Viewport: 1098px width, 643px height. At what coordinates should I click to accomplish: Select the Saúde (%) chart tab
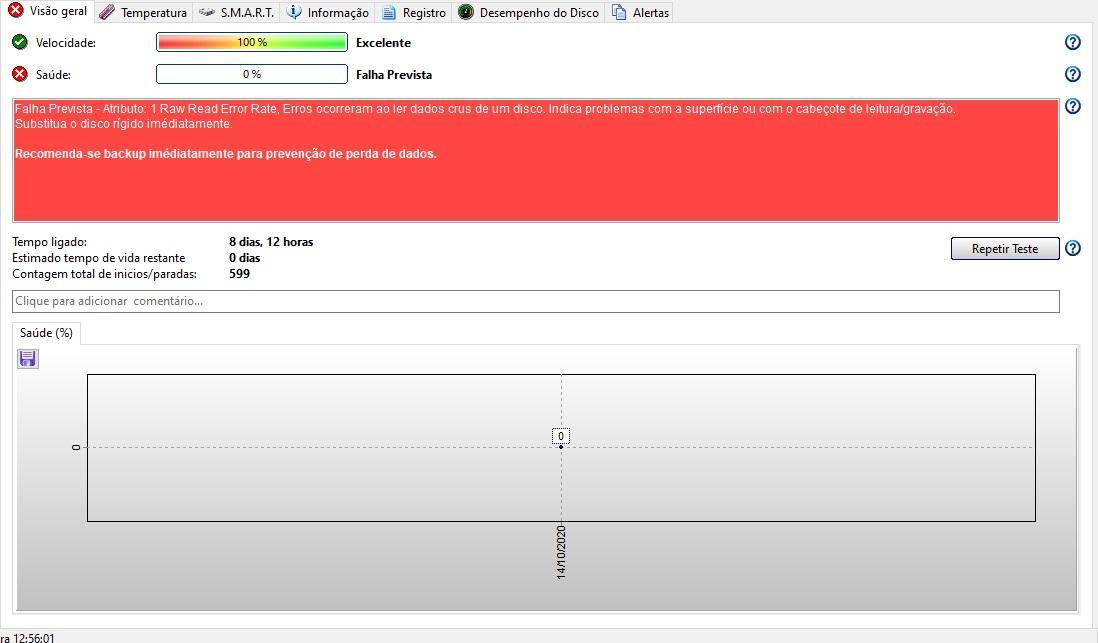pos(46,333)
